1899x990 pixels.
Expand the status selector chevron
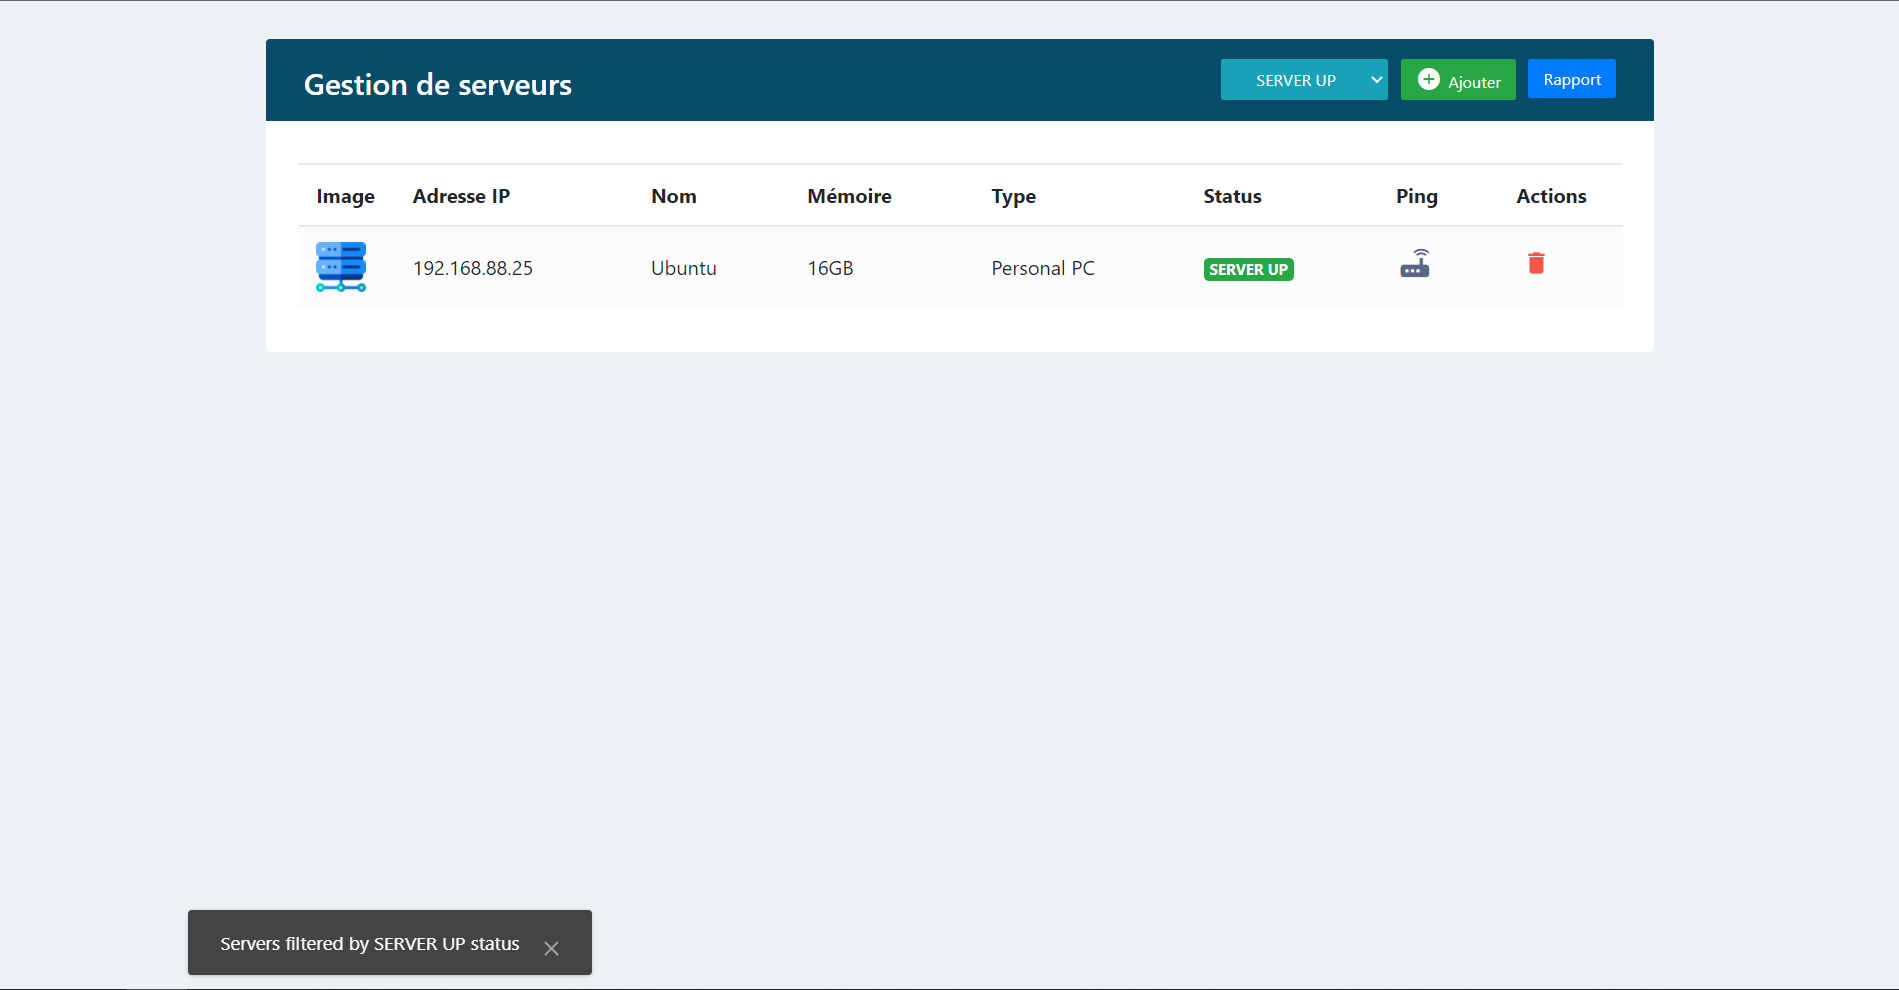tap(1376, 79)
